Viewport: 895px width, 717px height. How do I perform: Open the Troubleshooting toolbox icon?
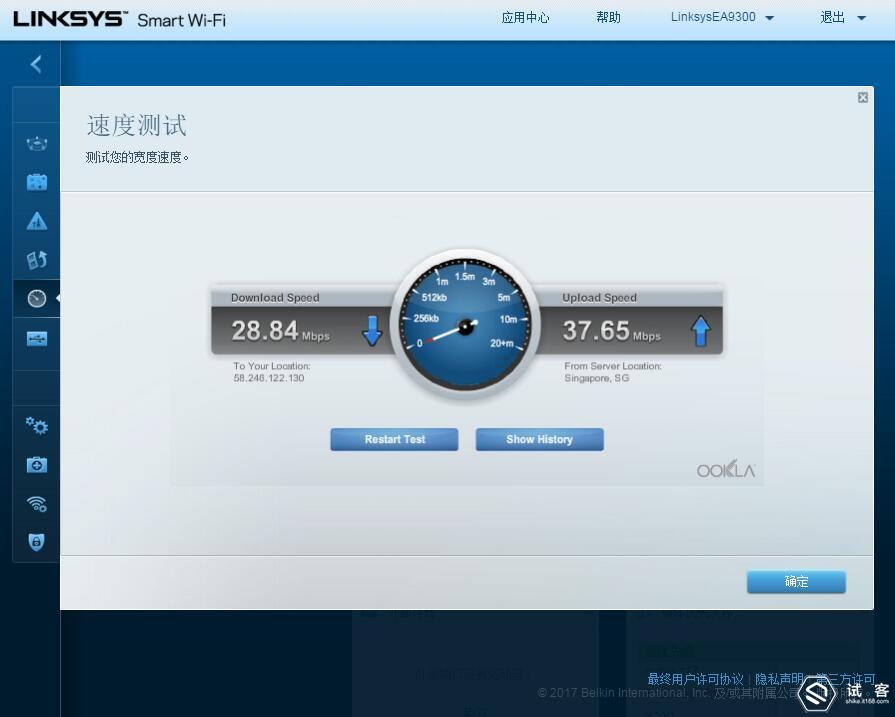tap(36, 464)
